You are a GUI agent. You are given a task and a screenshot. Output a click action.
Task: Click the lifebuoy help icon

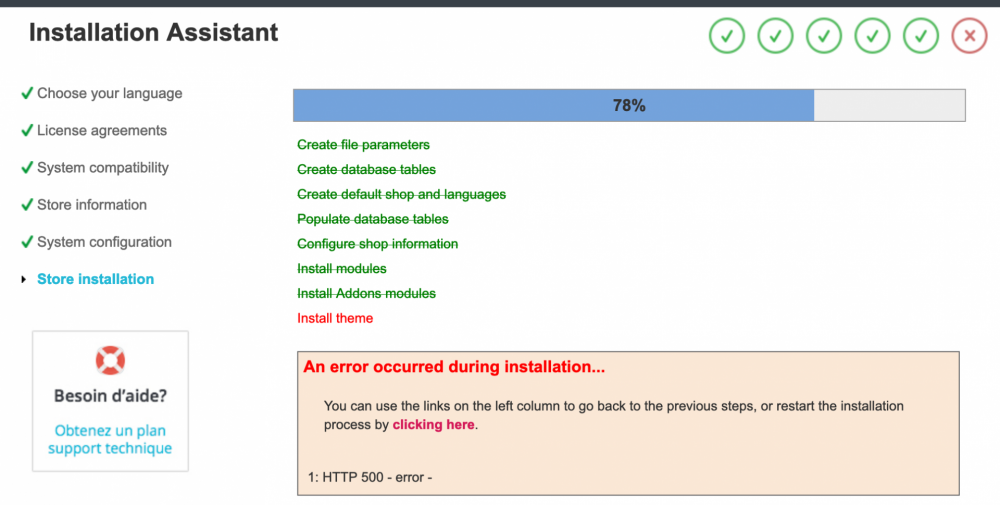click(x=110, y=360)
